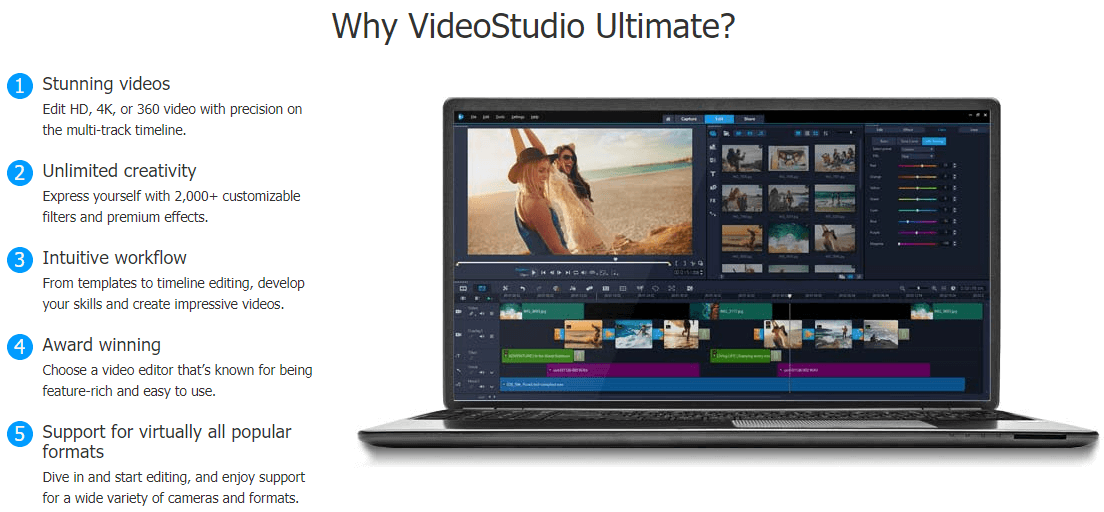Click the timeline playhead marker
The height and width of the screenshot is (512, 1104).
coord(790,296)
